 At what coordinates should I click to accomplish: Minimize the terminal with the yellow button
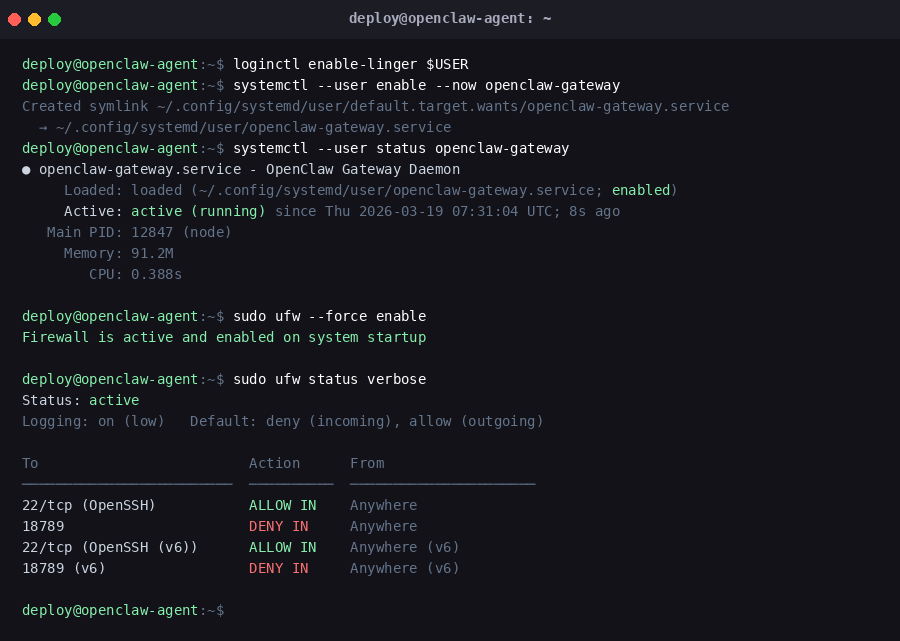pos(34,19)
